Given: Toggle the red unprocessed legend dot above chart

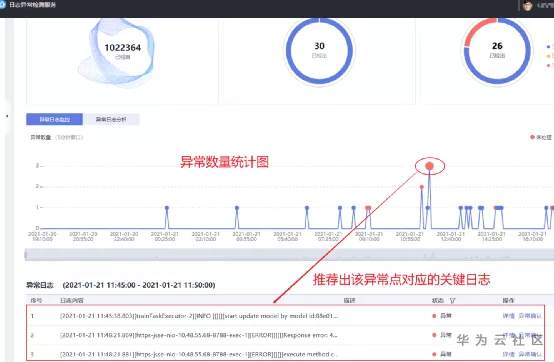Looking at the screenshot, I should click(532, 137).
